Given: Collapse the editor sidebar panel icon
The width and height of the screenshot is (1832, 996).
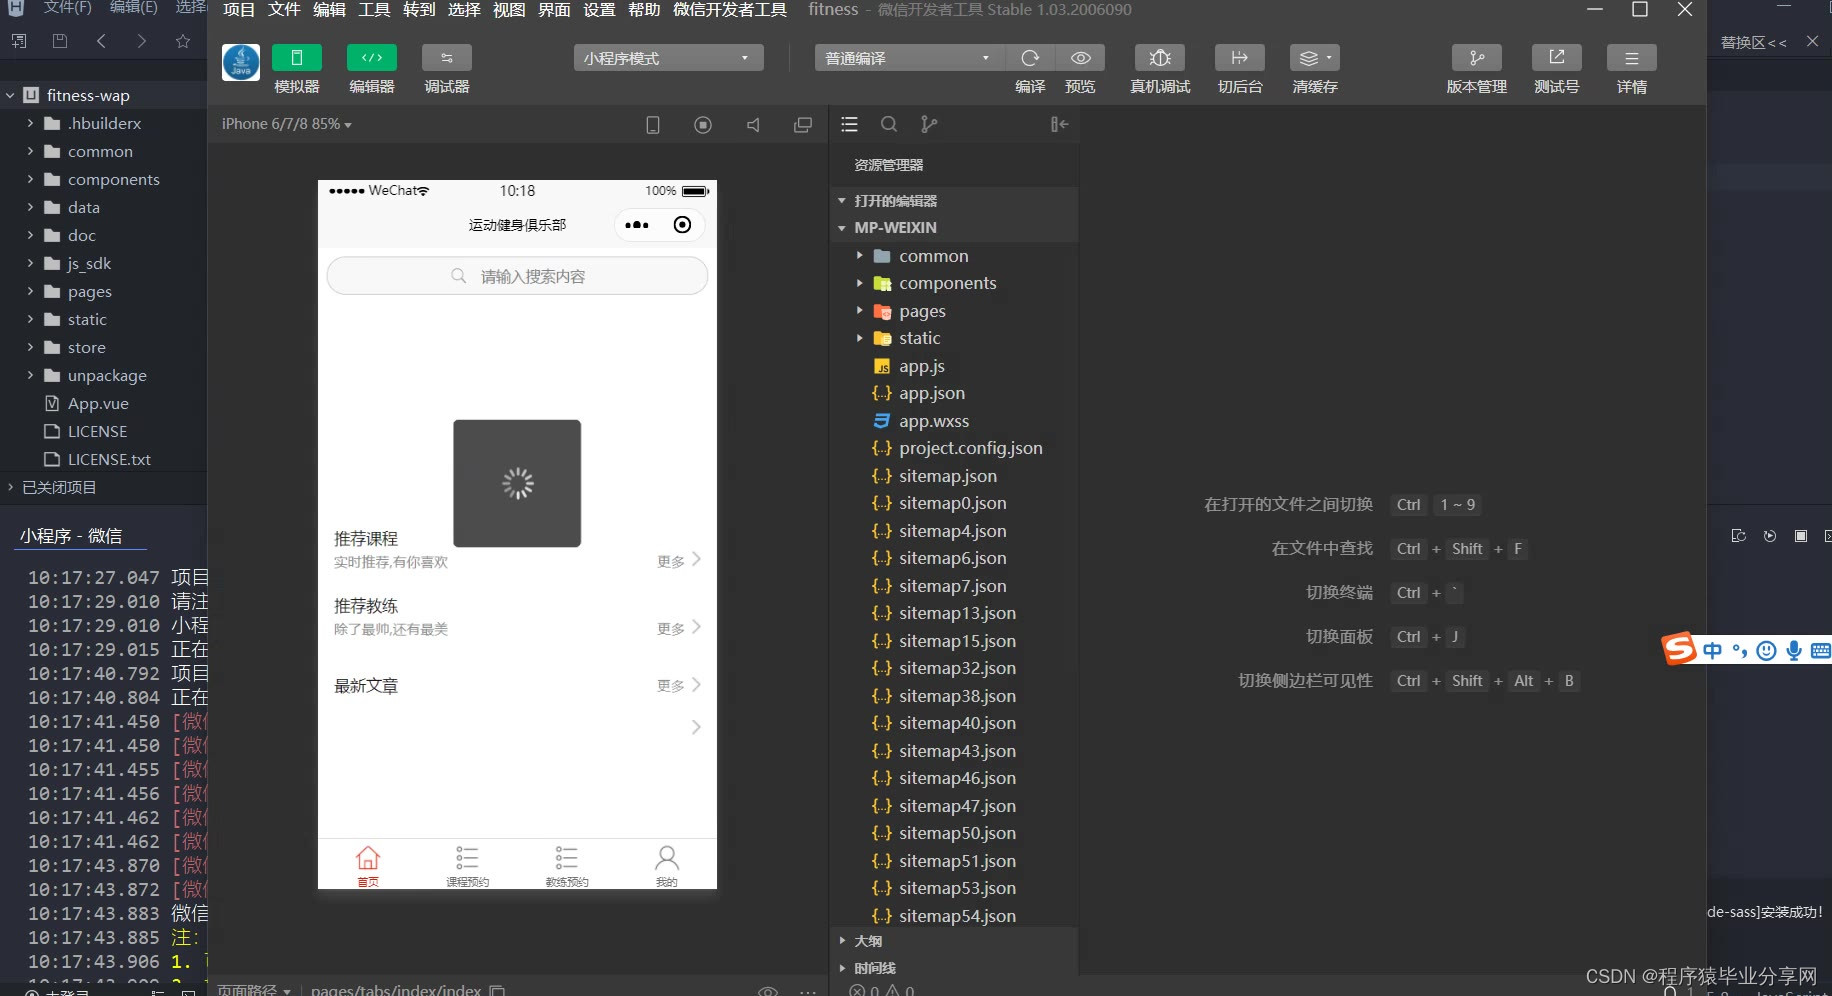Looking at the screenshot, I should click(1060, 124).
